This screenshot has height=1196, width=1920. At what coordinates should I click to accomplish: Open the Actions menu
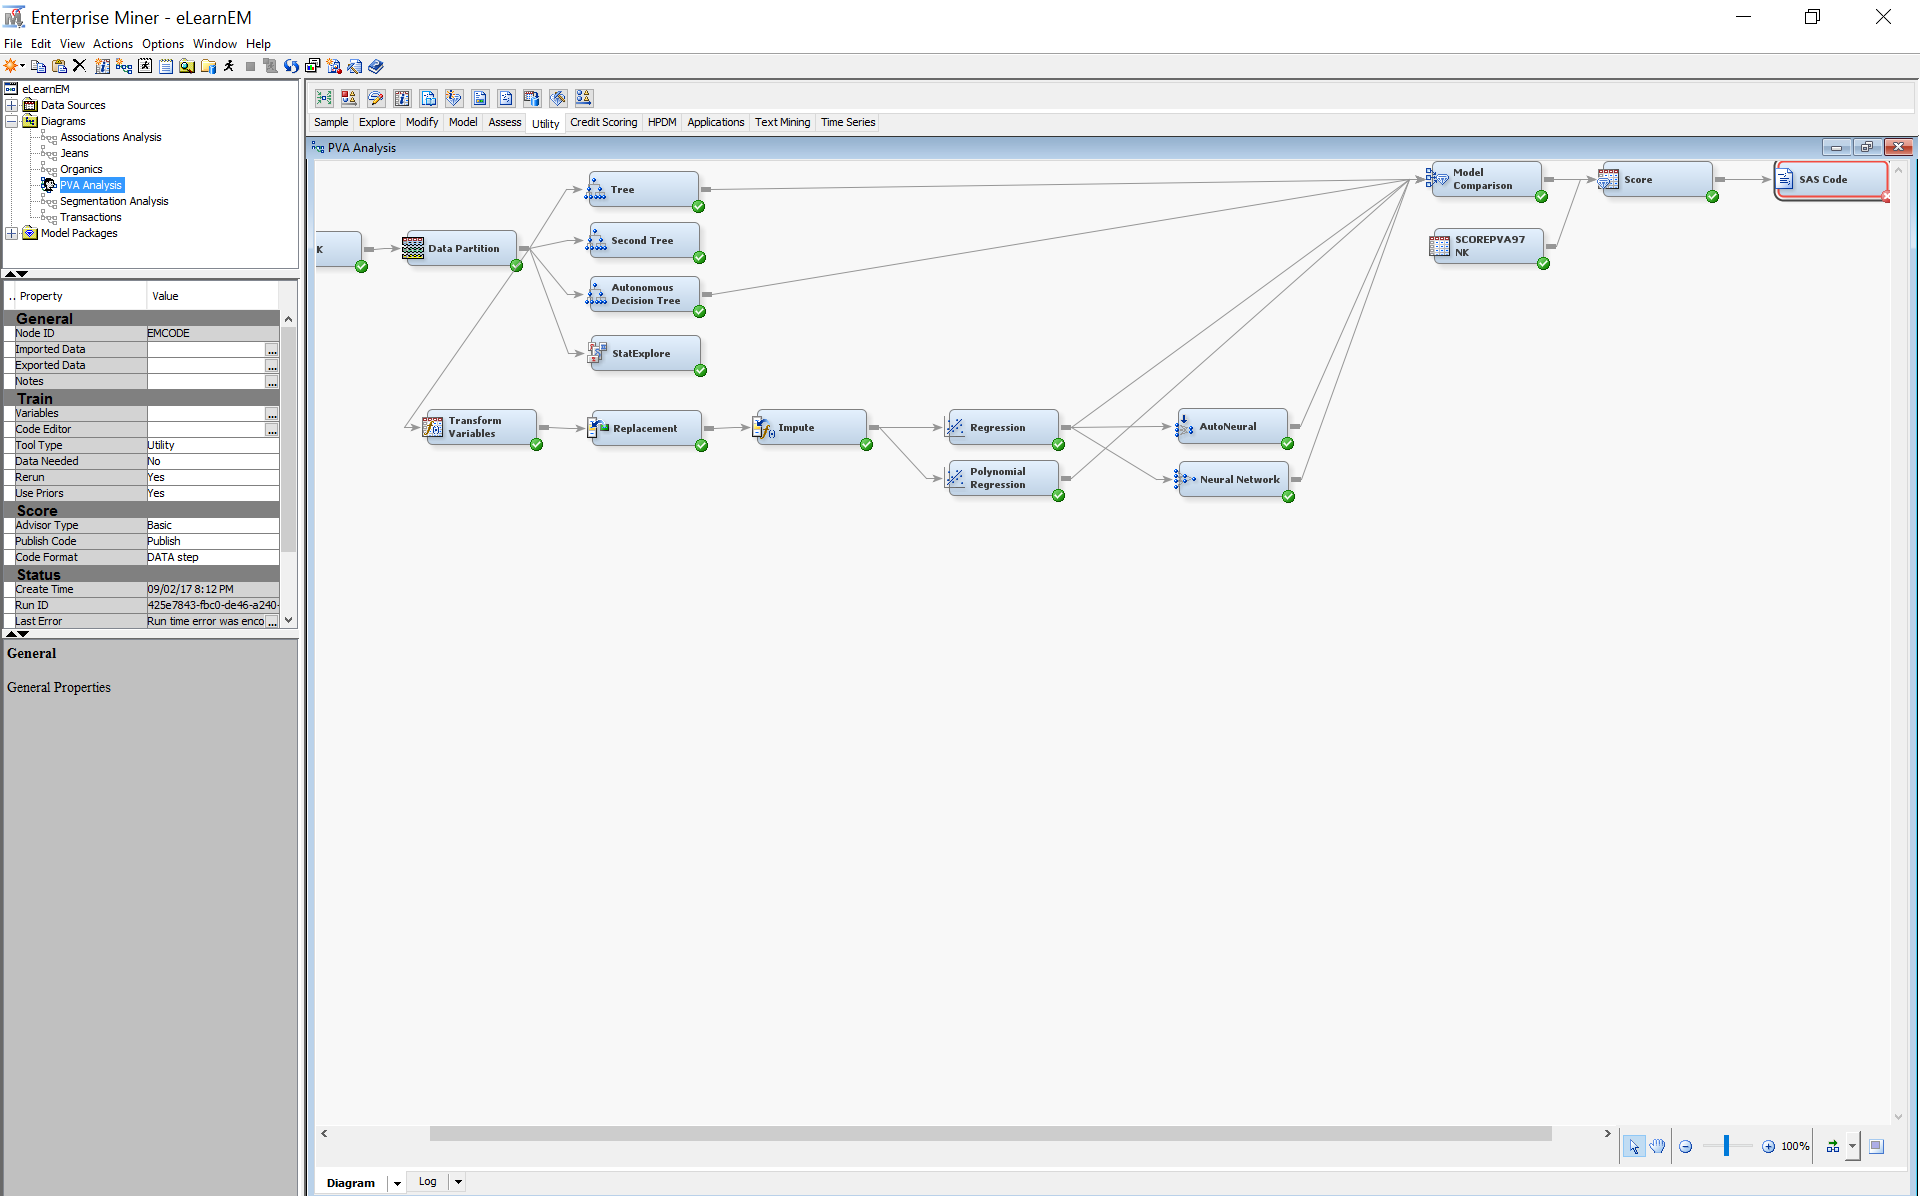[x=112, y=44]
